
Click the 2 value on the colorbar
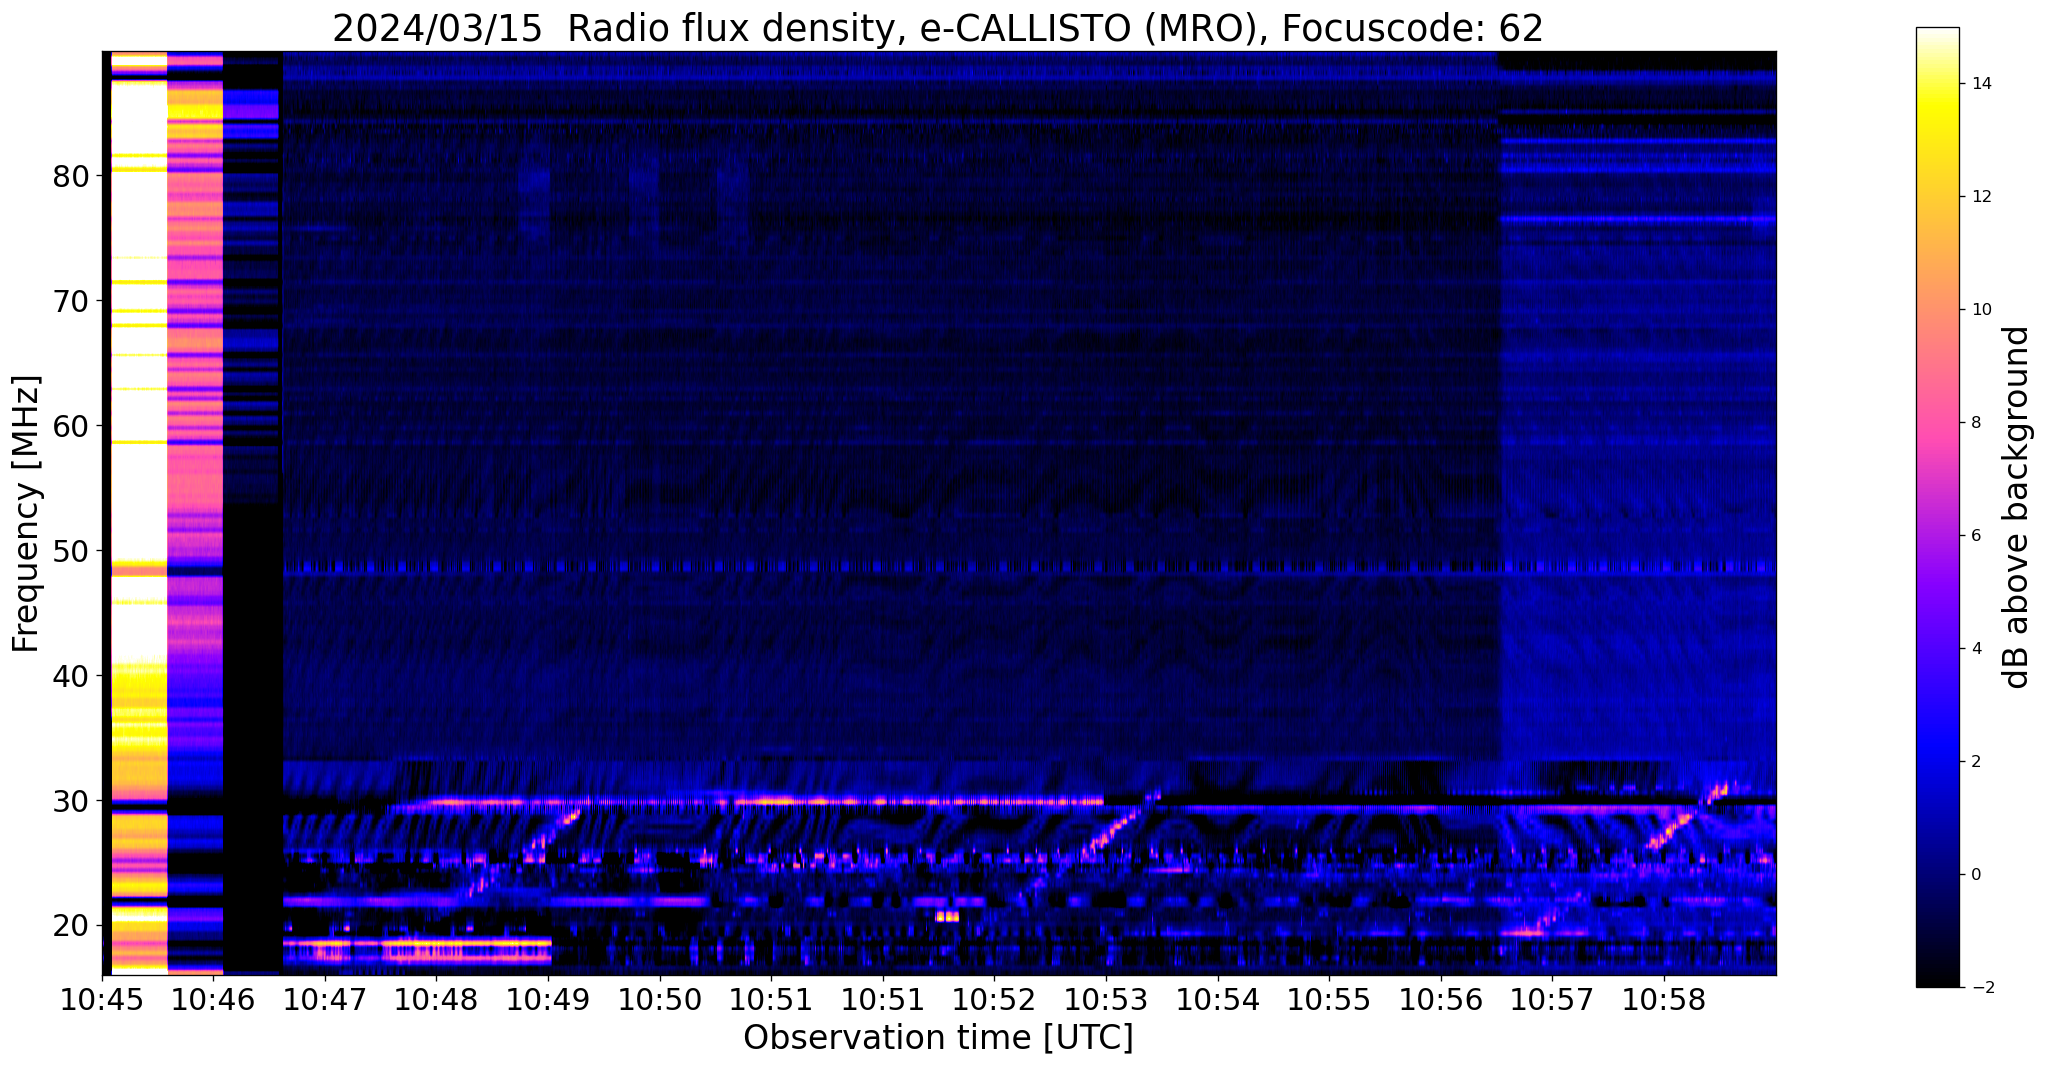[1975, 762]
